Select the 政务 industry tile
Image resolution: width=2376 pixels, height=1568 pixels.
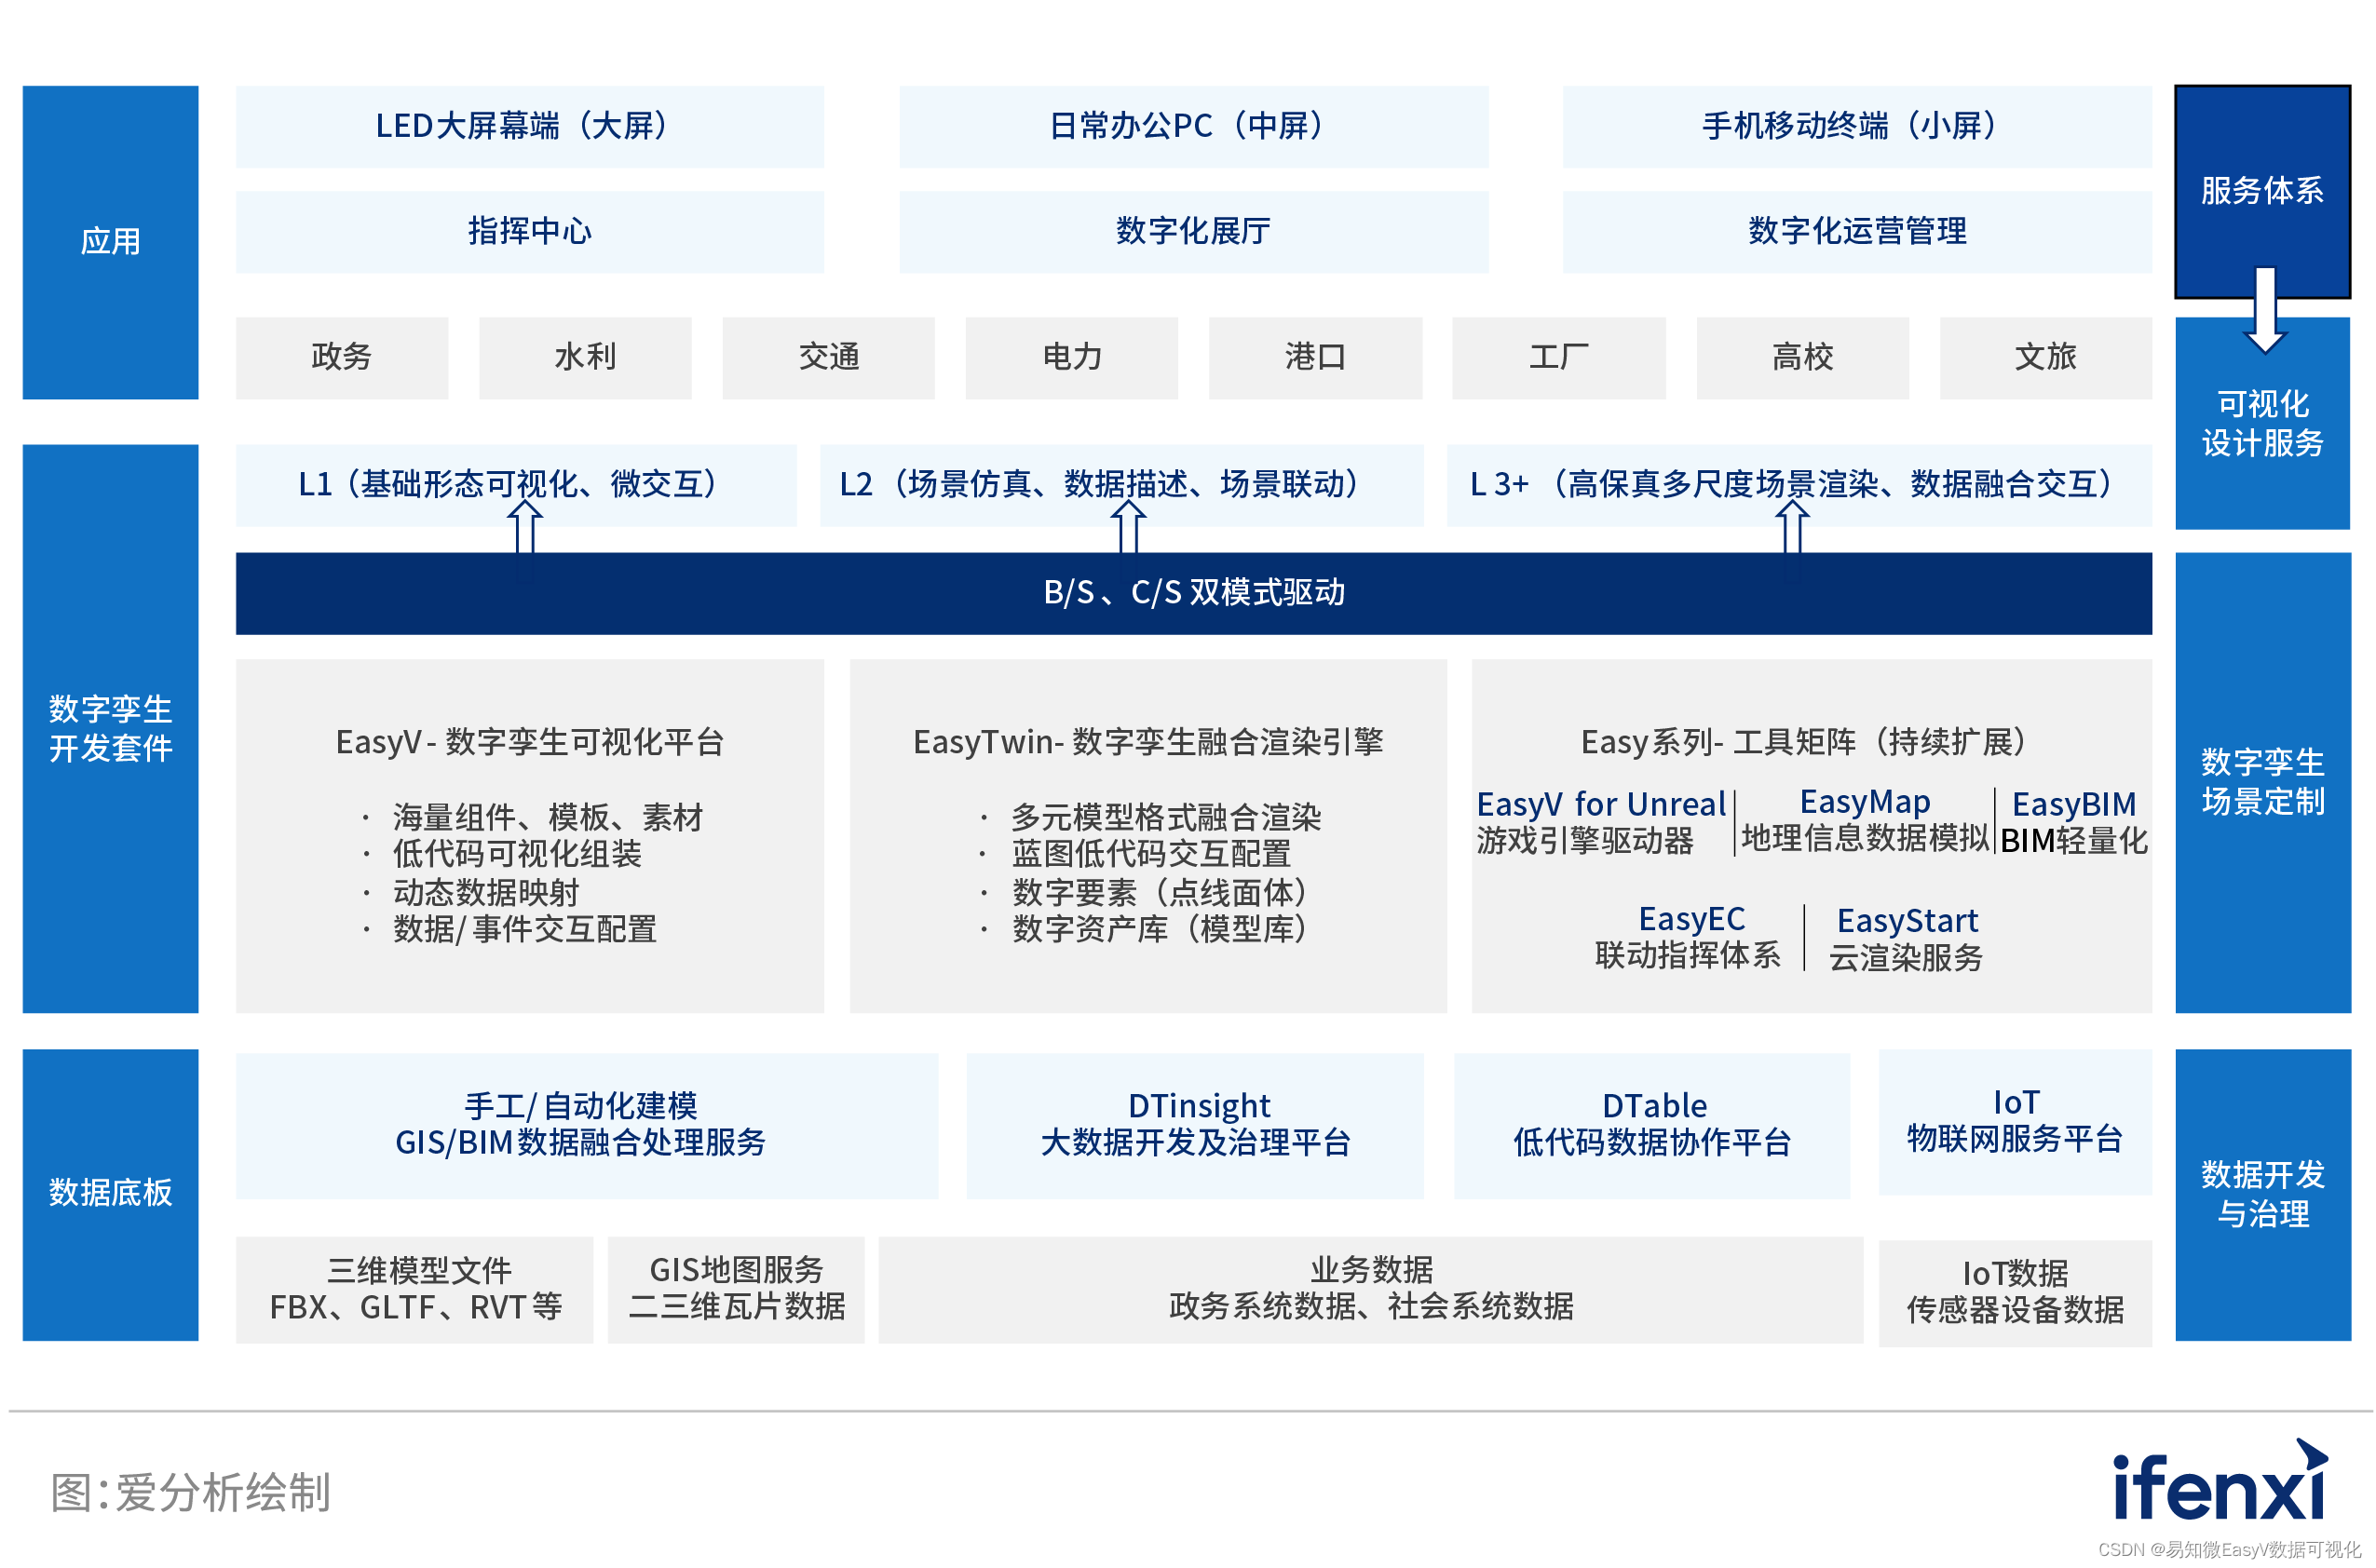(341, 357)
